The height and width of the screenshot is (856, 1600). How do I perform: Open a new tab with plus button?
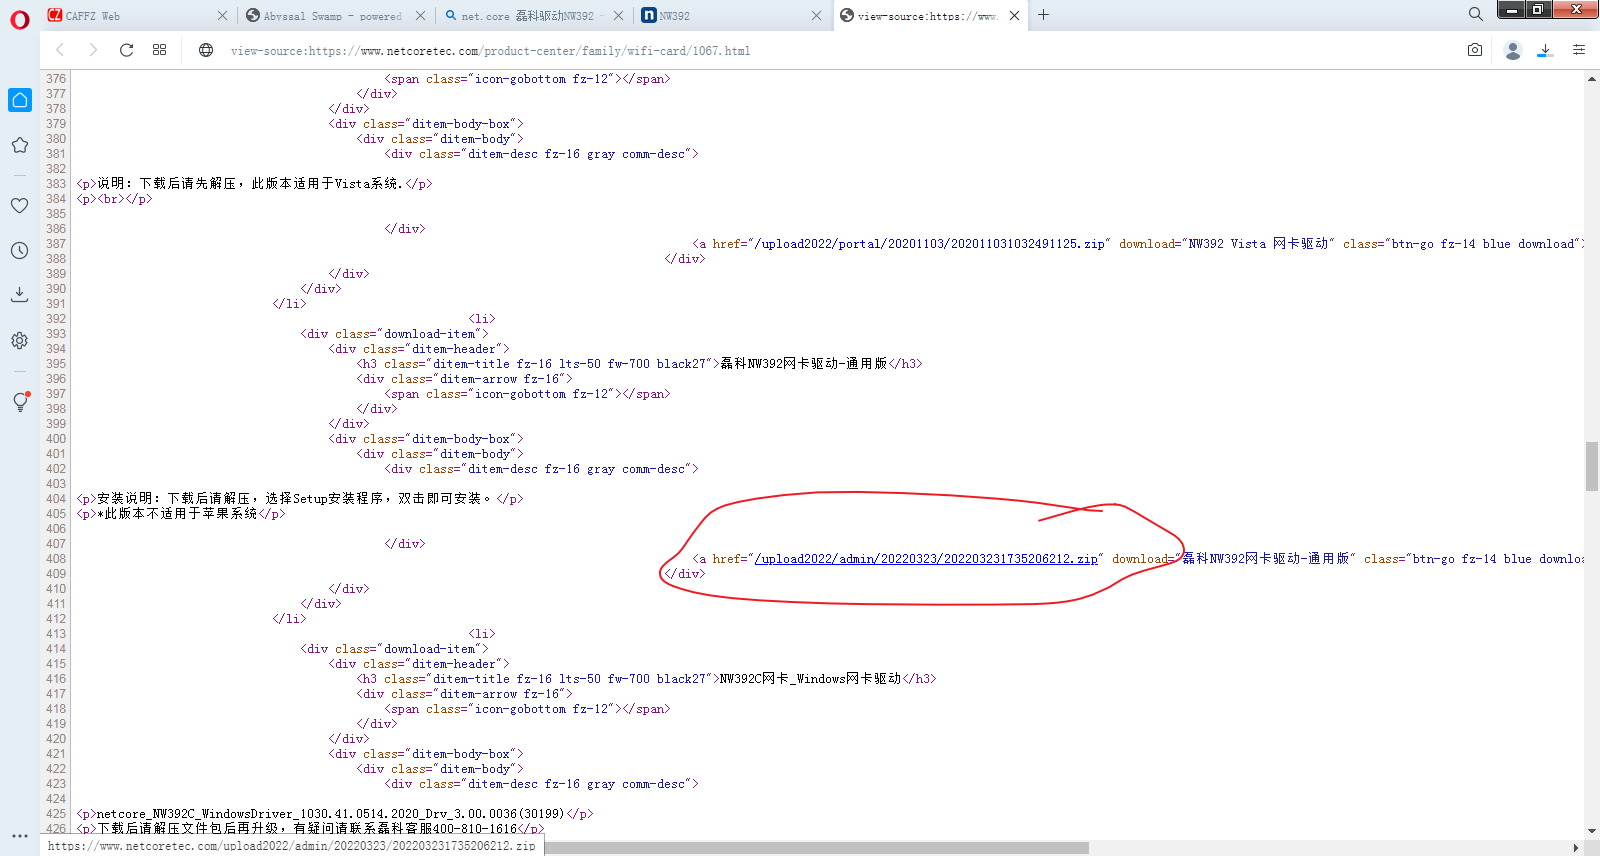1043,15
